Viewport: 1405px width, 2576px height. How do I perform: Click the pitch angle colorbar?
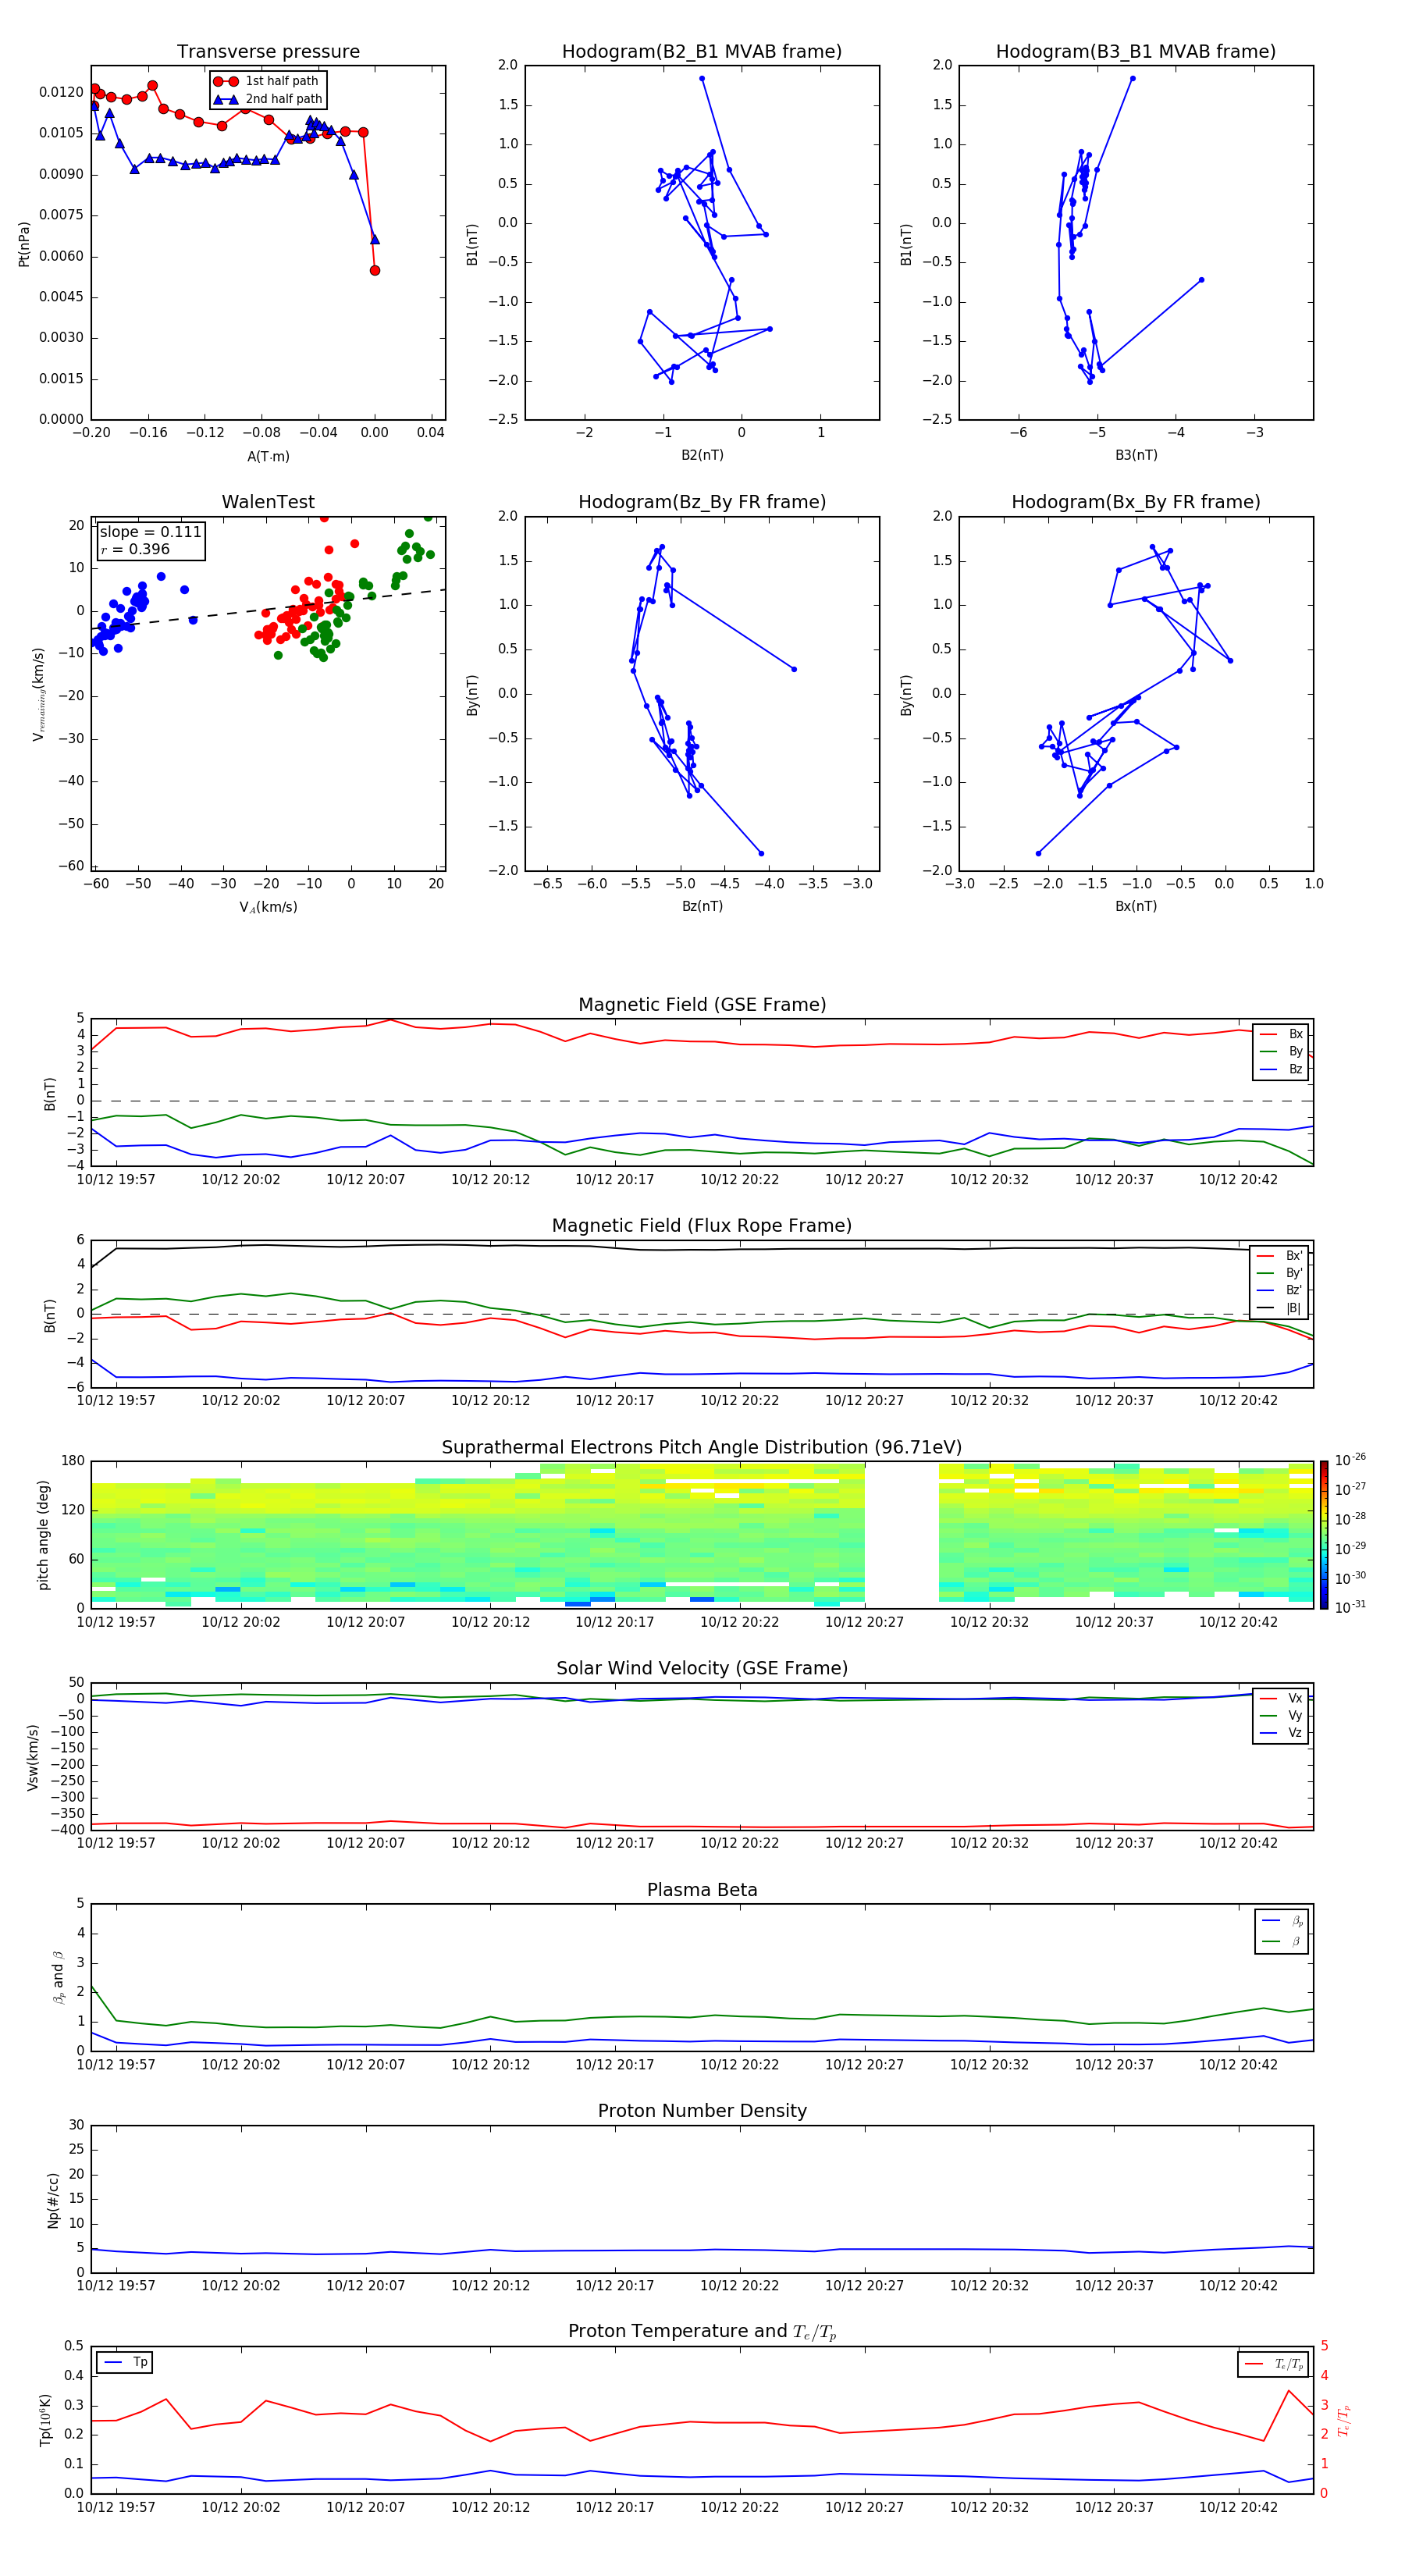1324,1535
